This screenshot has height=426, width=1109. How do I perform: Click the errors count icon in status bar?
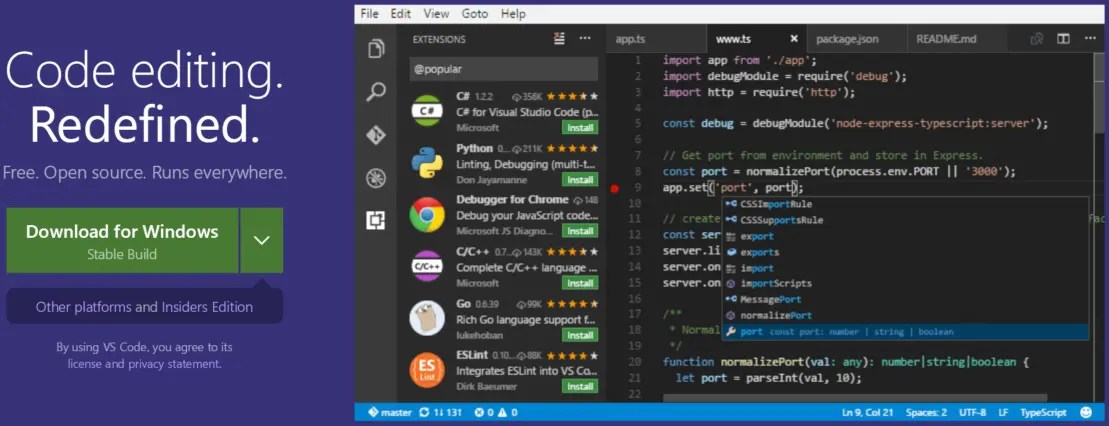(x=480, y=413)
